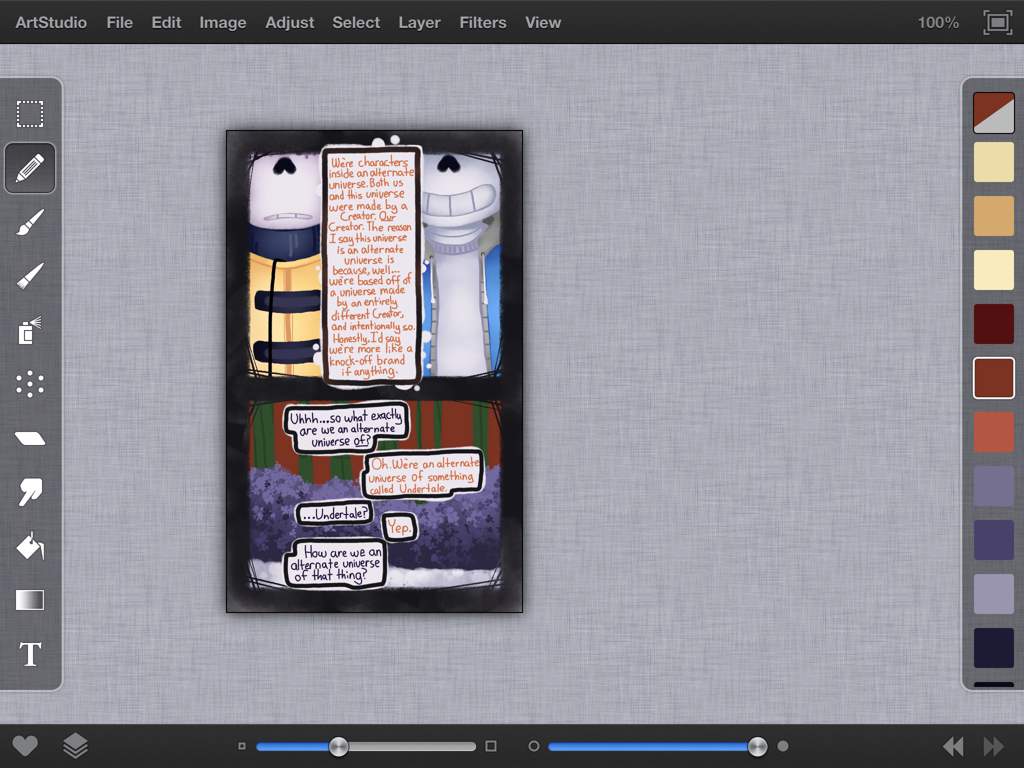The width and height of the screenshot is (1024, 768).
Task: Open the ArtStudio menu
Action: (51, 22)
